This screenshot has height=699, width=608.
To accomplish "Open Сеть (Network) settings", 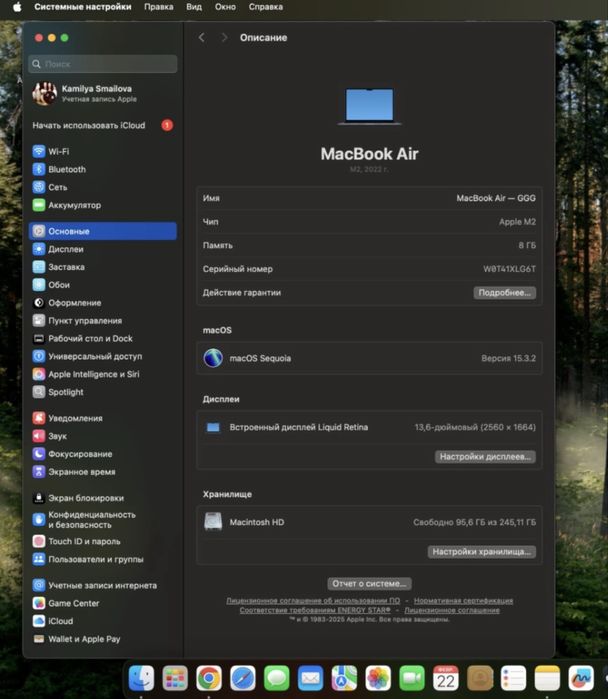I will (x=103, y=187).
